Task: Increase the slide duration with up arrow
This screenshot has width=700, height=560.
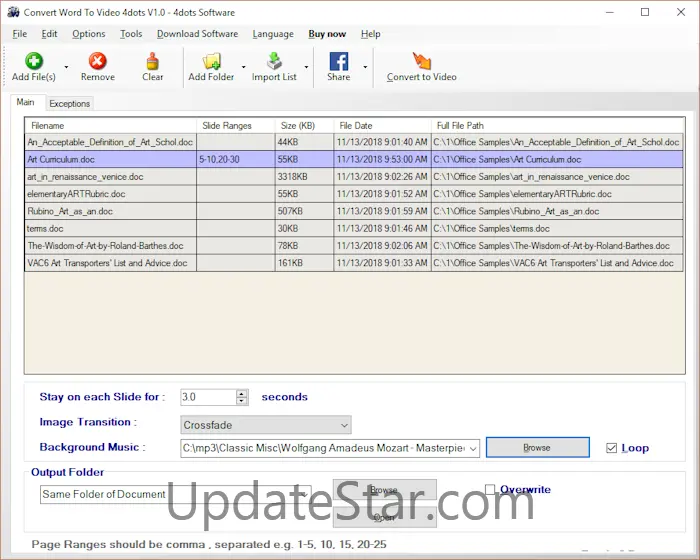Action: point(242,393)
